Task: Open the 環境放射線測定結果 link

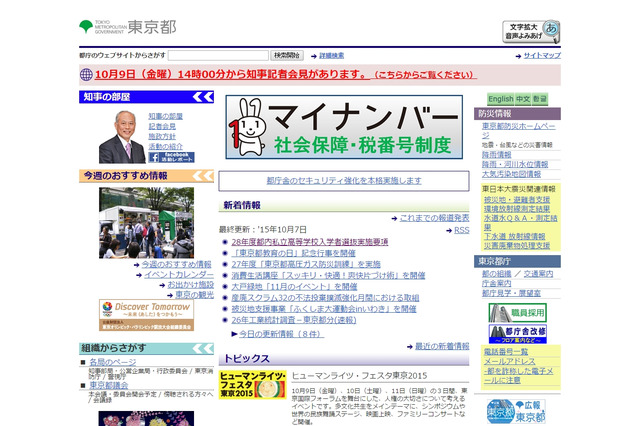Action: point(517,209)
